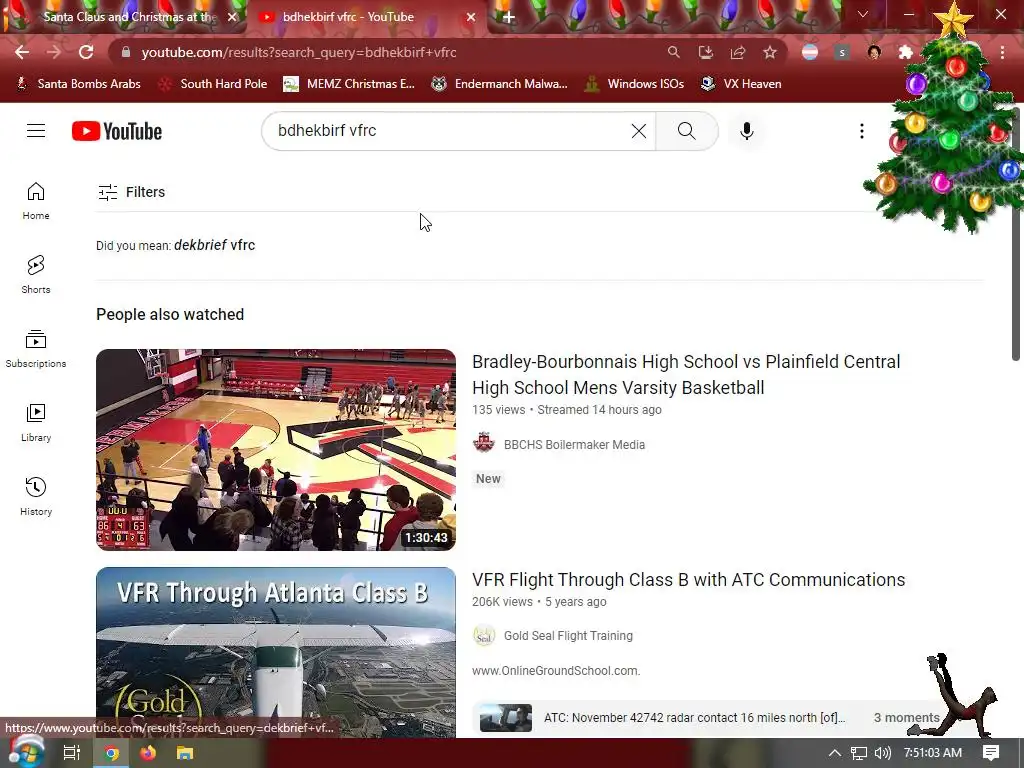
Task: Click the dekbrief vfrc suggestion
Action: (214, 246)
